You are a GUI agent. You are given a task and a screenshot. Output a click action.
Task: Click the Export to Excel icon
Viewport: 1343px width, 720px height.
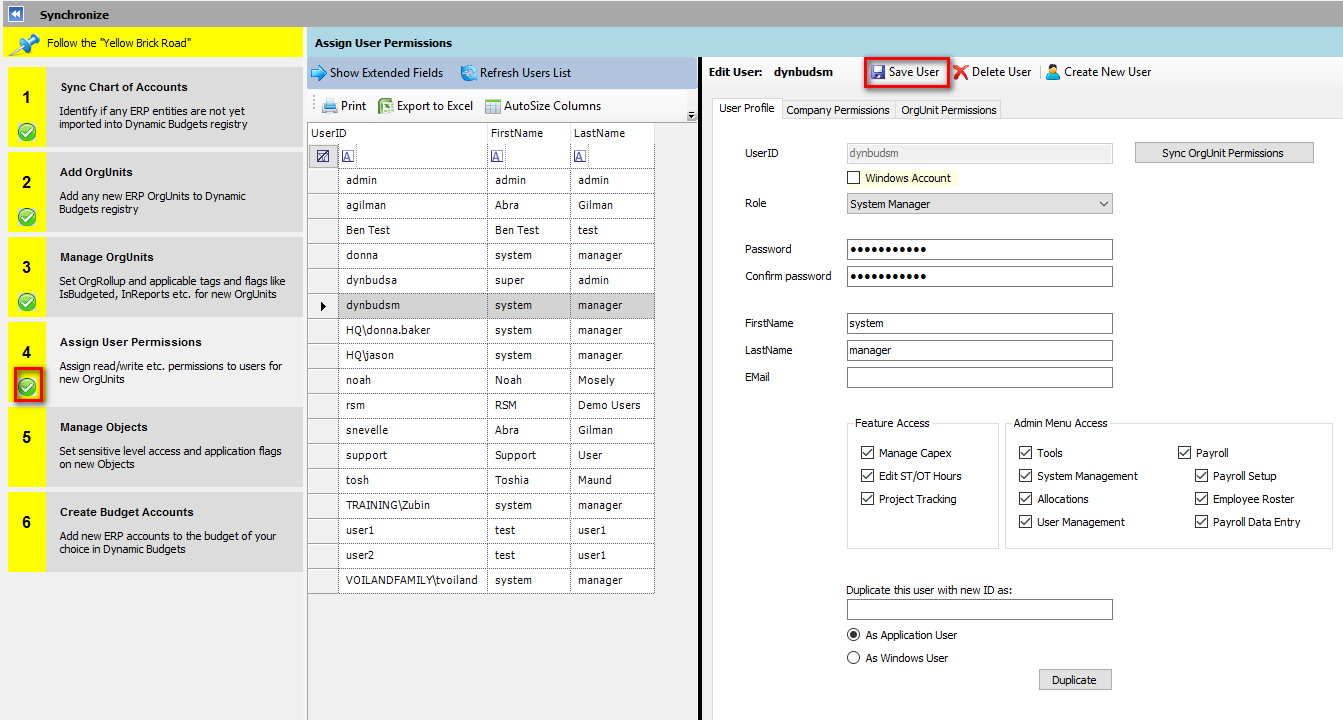[x=385, y=106]
